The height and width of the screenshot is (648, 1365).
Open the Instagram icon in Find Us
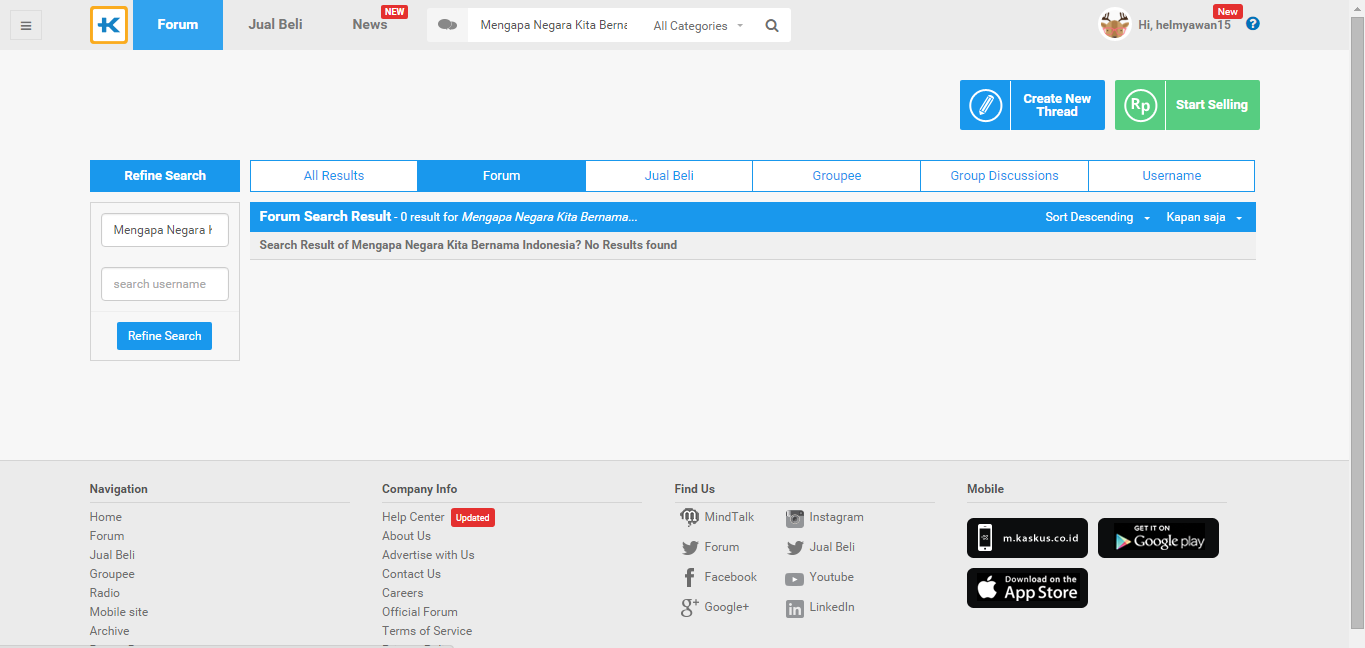[794, 518]
